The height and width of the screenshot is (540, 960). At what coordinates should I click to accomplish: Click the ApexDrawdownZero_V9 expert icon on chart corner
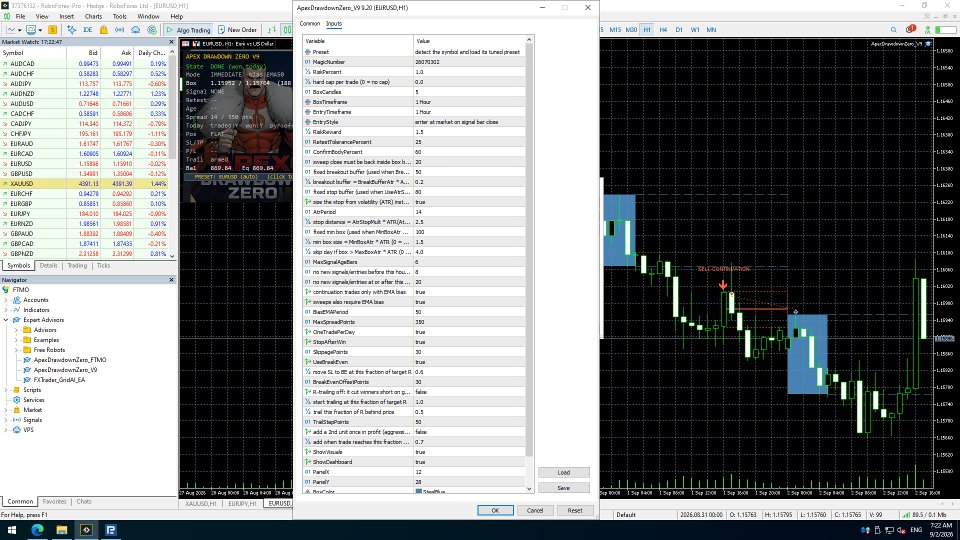tap(928, 44)
